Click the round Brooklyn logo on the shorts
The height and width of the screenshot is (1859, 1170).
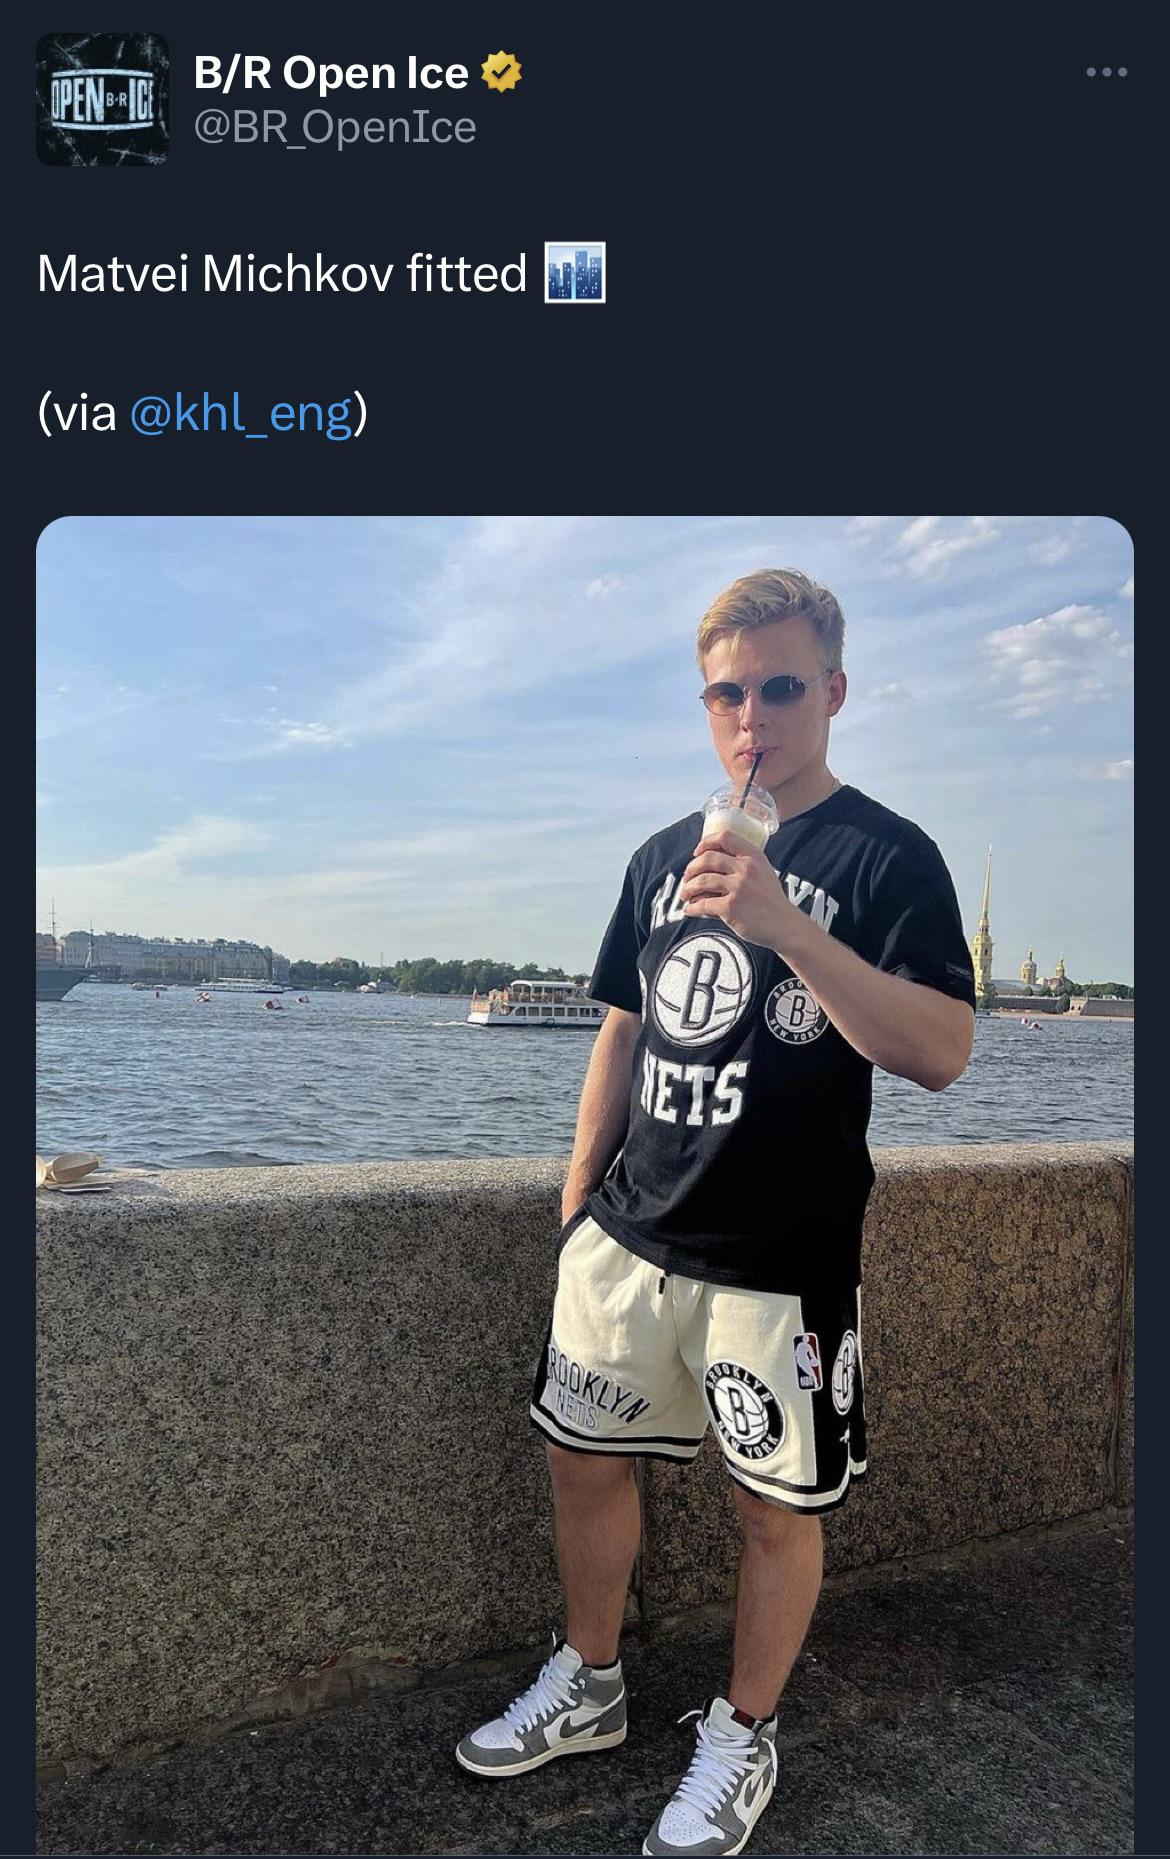744,1412
